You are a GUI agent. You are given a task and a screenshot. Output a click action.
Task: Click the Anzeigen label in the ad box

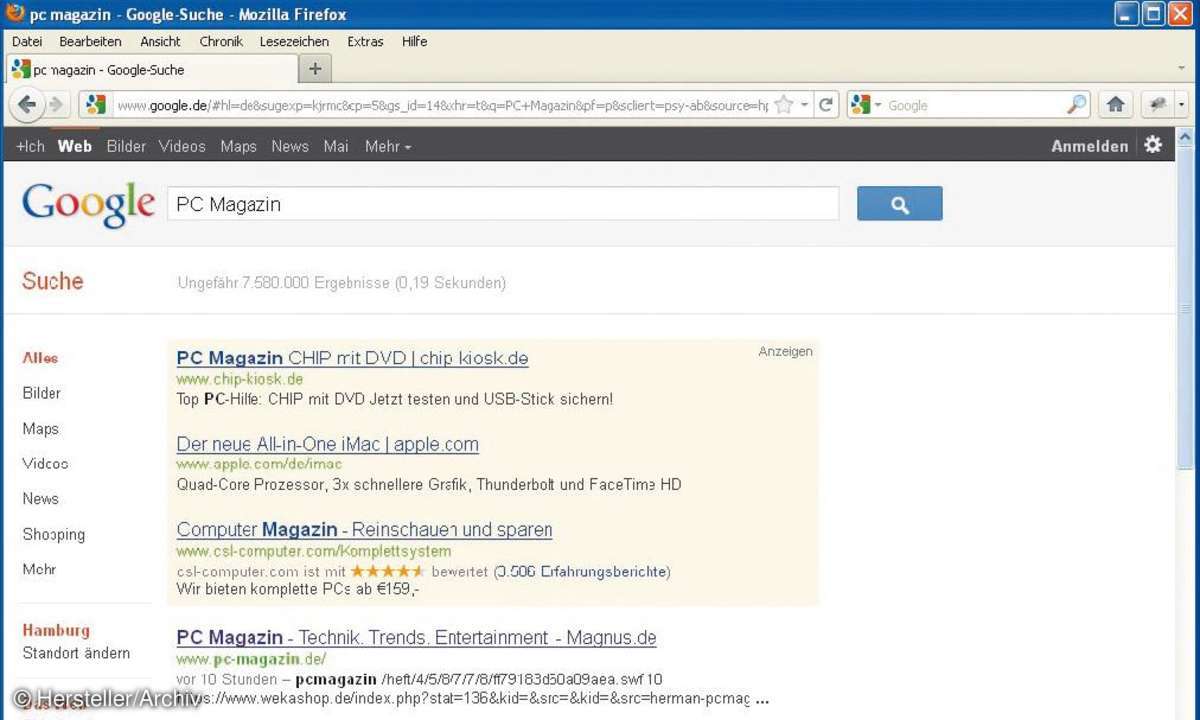click(785, 352)
